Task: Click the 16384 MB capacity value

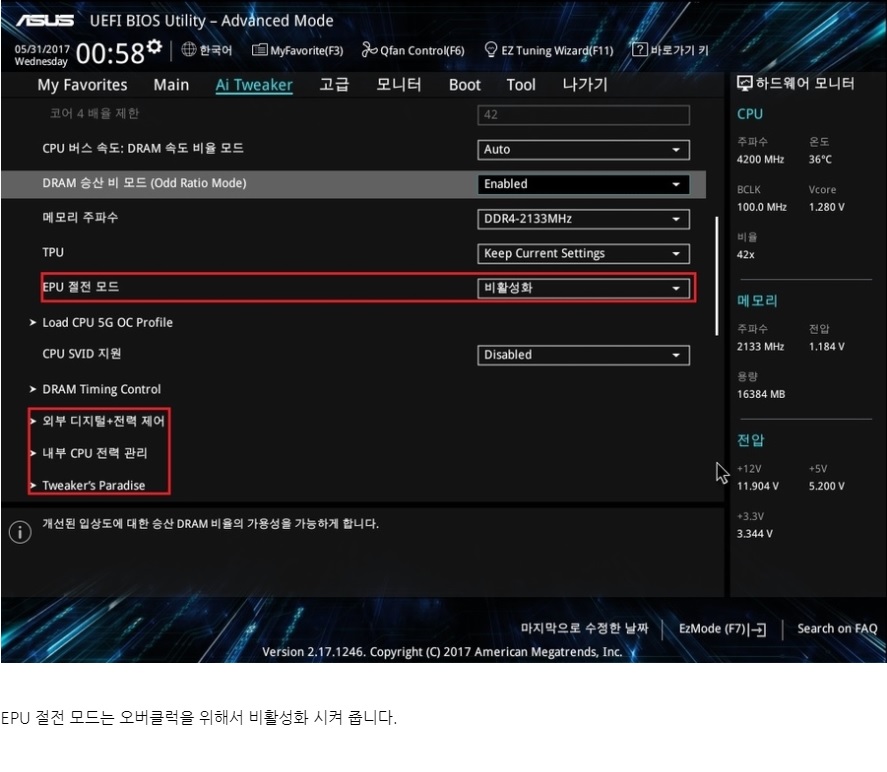Action: 761,394
